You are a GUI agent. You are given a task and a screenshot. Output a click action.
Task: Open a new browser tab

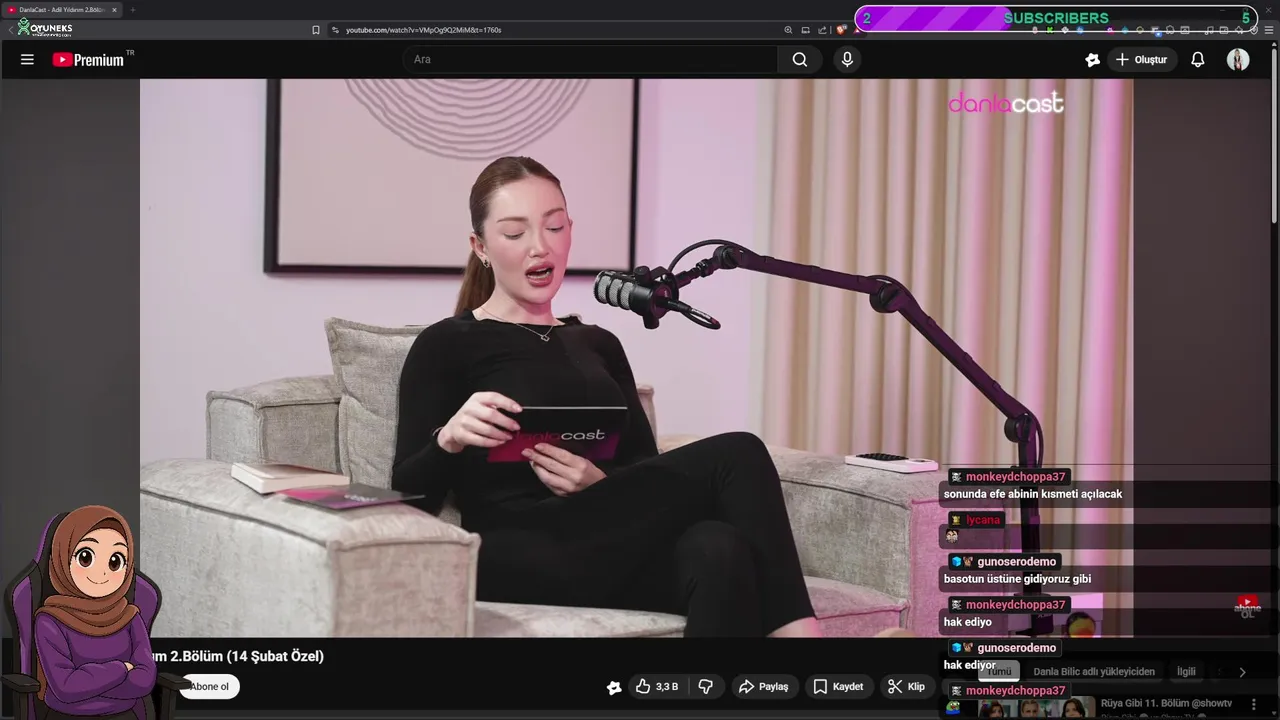132,10
